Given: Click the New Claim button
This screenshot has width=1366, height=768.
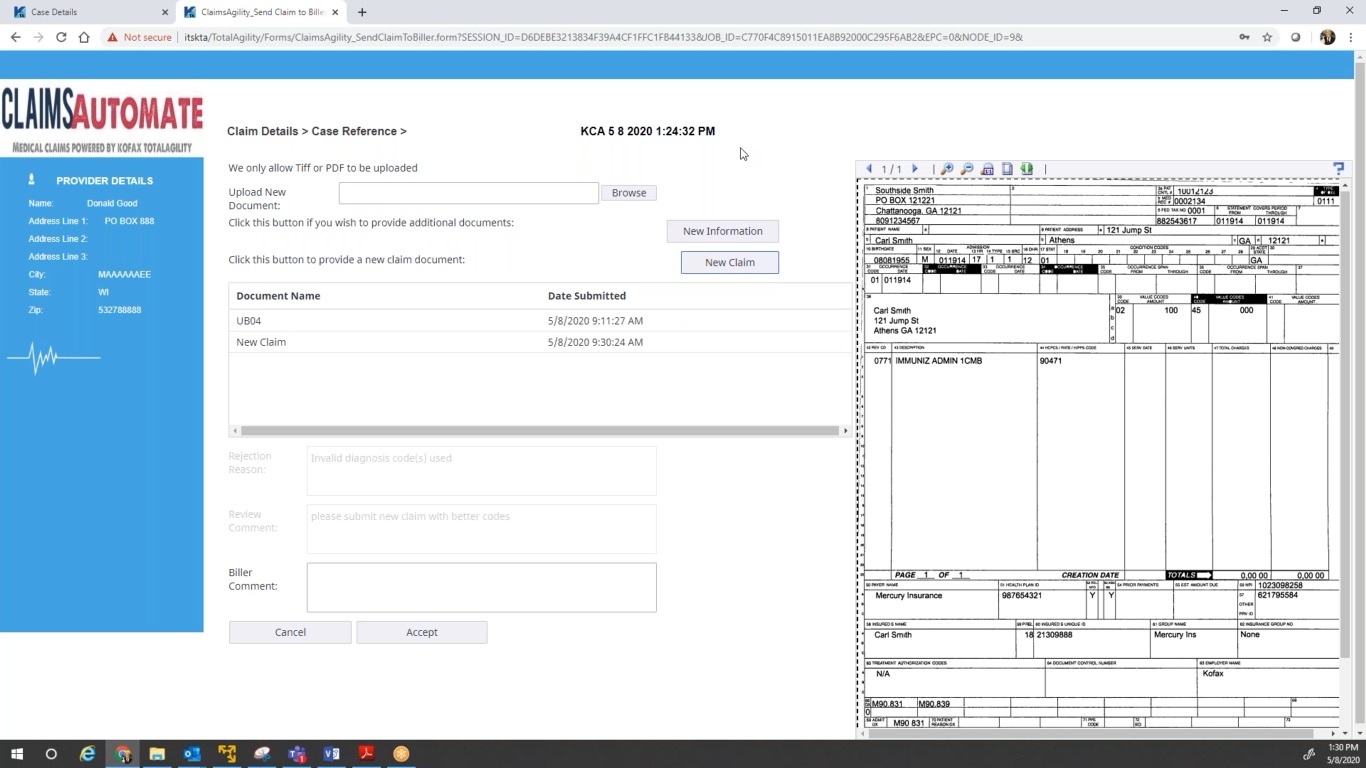Looking at the screenshot, I should pyautogui.click(x=729, y=262).
